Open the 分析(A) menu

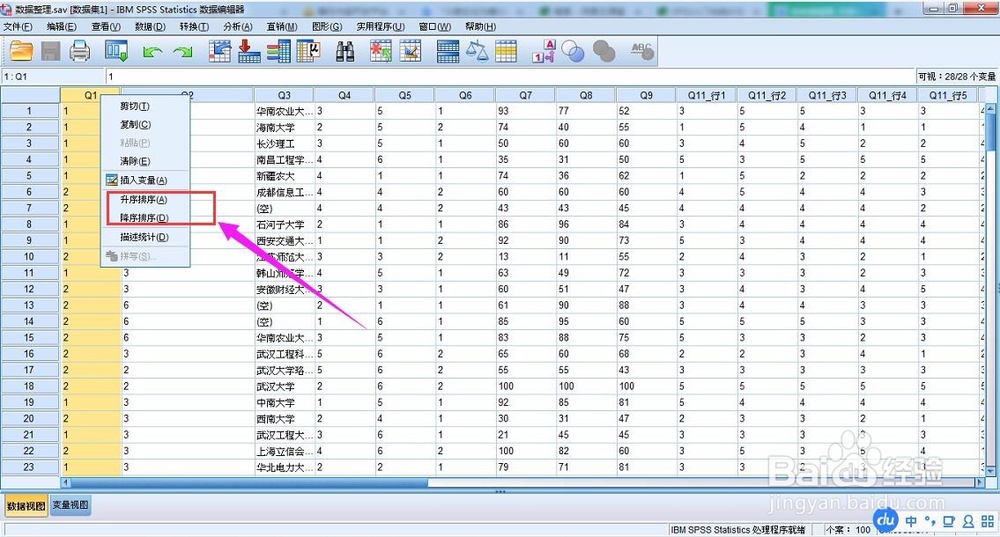coord(238,27)
